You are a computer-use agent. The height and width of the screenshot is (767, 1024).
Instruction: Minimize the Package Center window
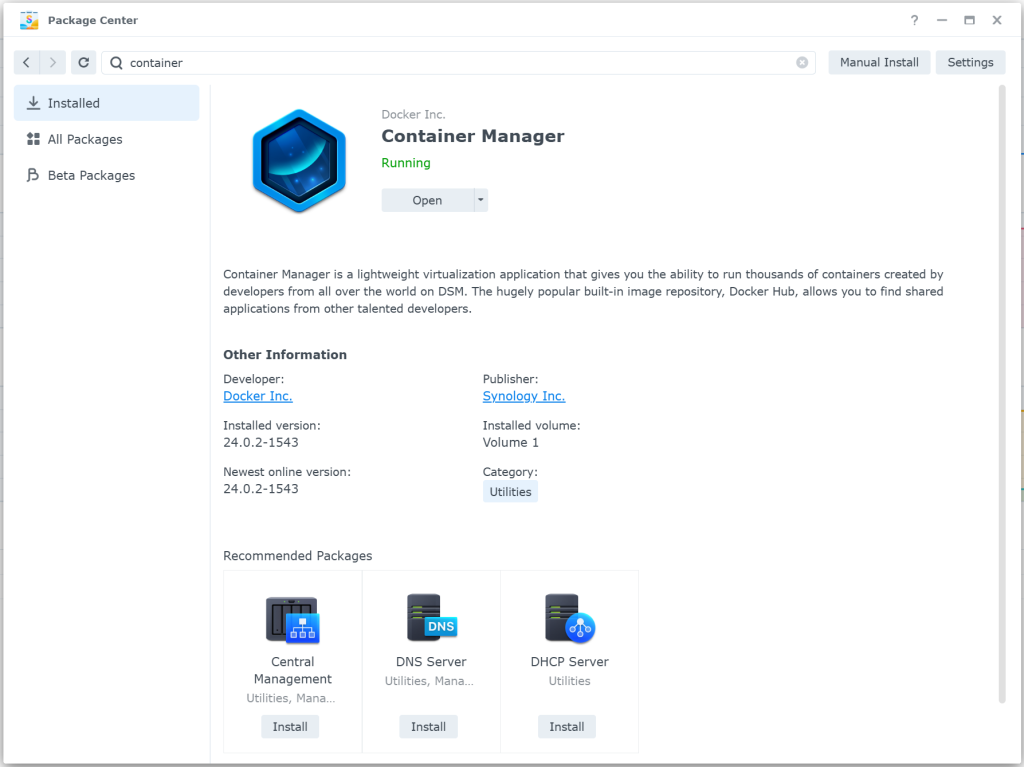942,20
